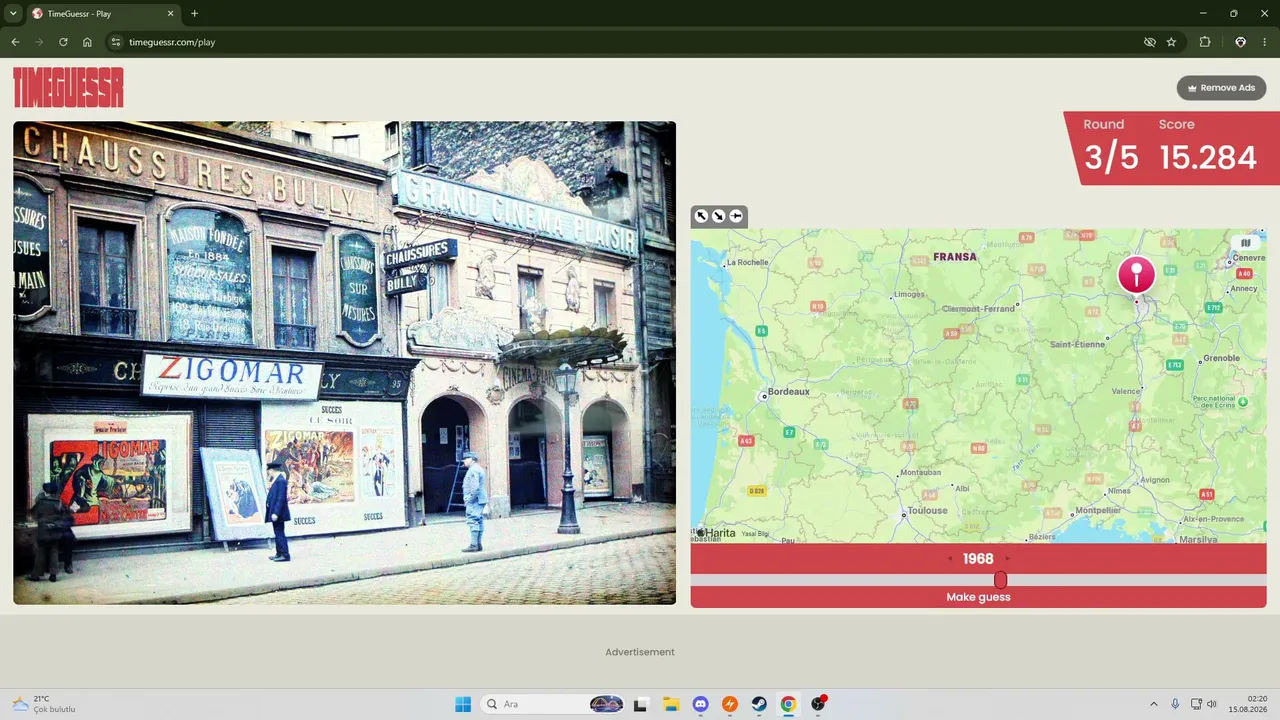Open Steam from the taskbar
Image resolution: width=1280 pixels, height=720 pixels.
pyautogui.click(x=759, y=704)
